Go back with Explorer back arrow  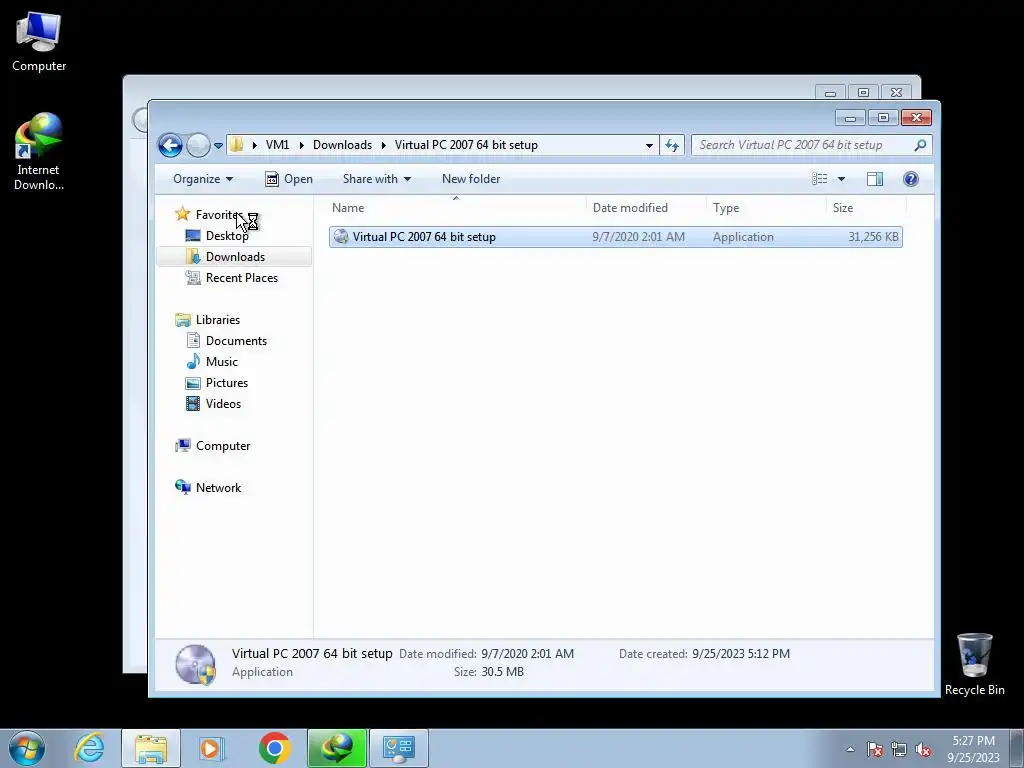[x=170, y=145]
